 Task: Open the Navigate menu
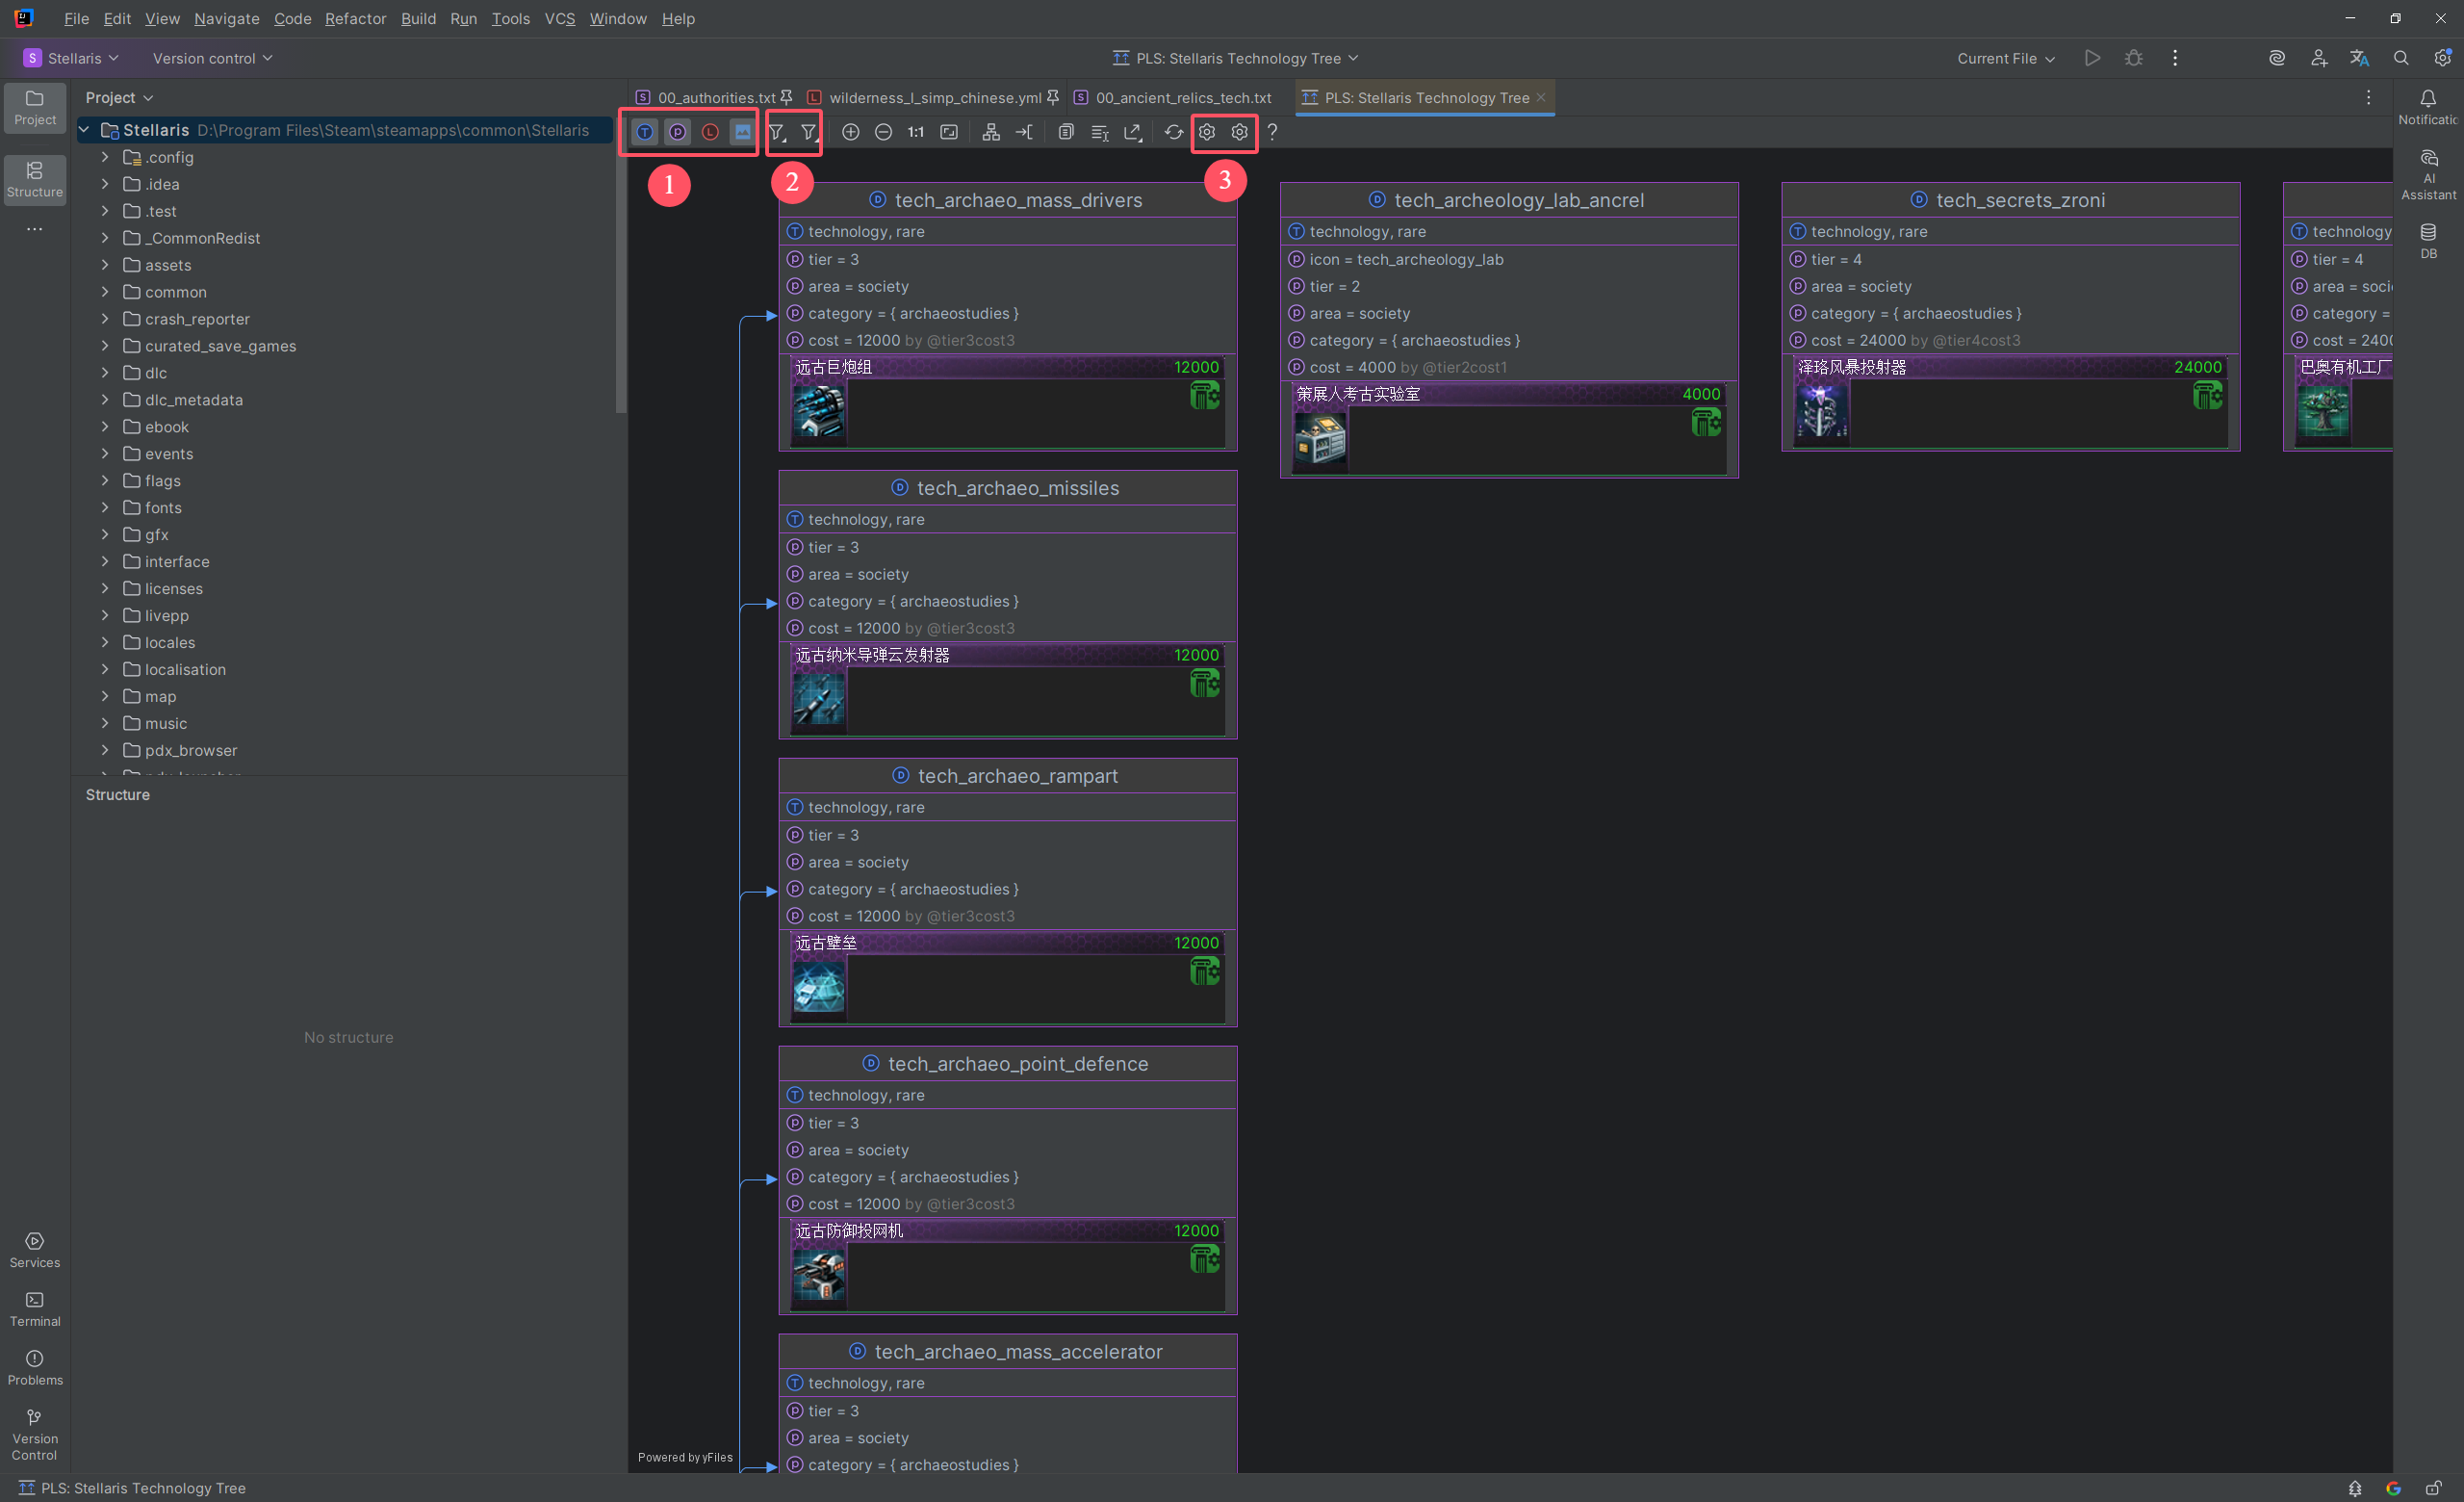coord(226,18)
